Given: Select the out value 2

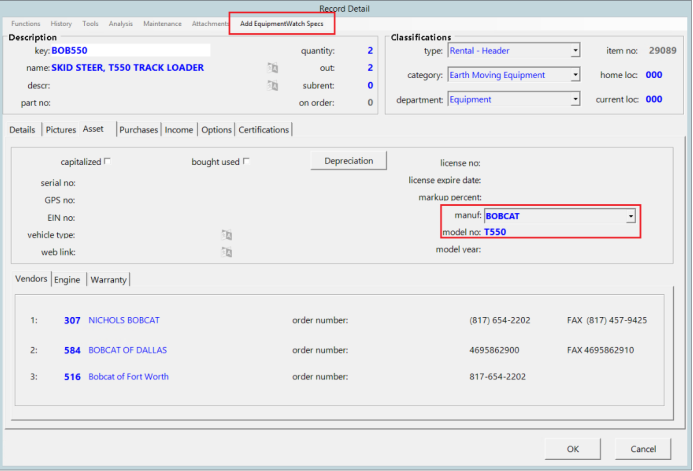Looking at the screenshot, I should (x=370, y=68).
